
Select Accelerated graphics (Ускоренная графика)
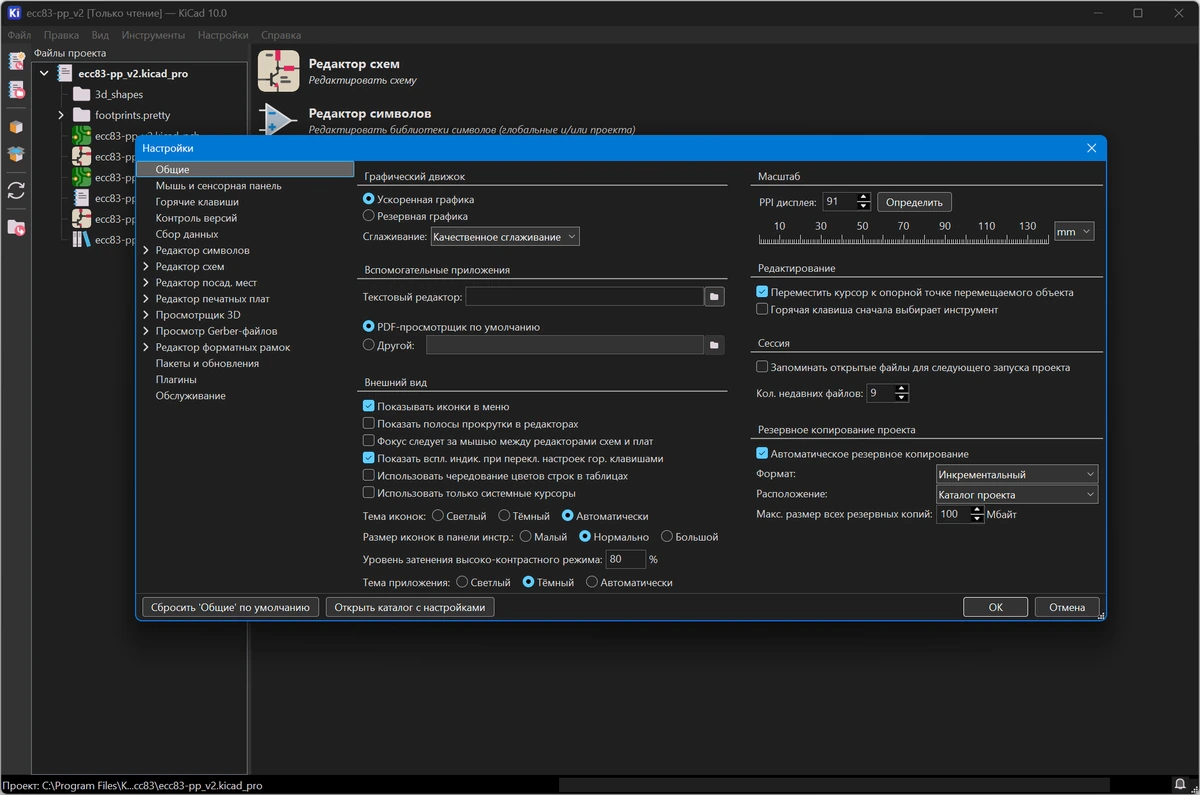point(369,199)
